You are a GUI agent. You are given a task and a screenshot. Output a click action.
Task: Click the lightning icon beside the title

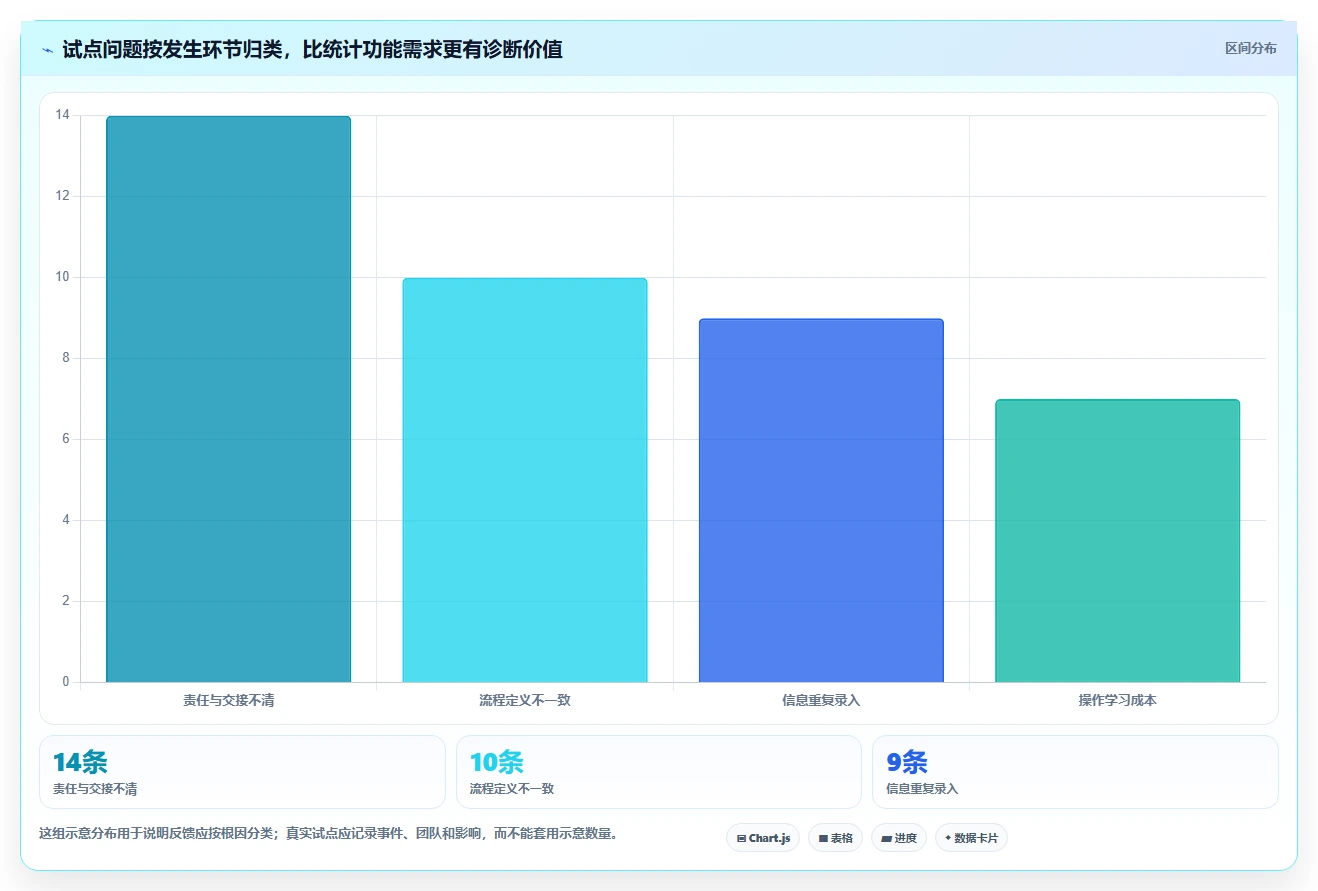click(47, 49)
